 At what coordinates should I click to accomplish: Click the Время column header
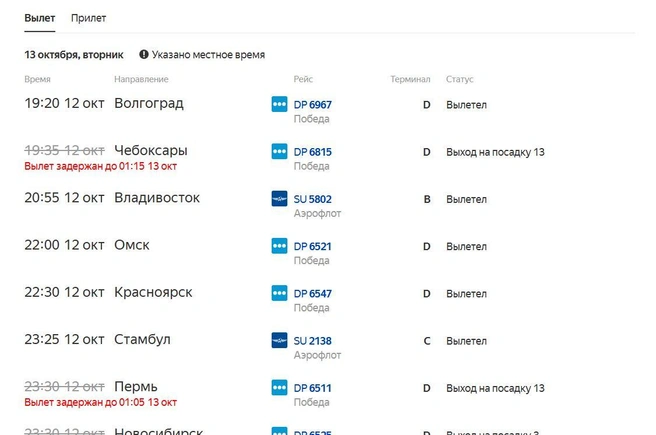[37, 79]
